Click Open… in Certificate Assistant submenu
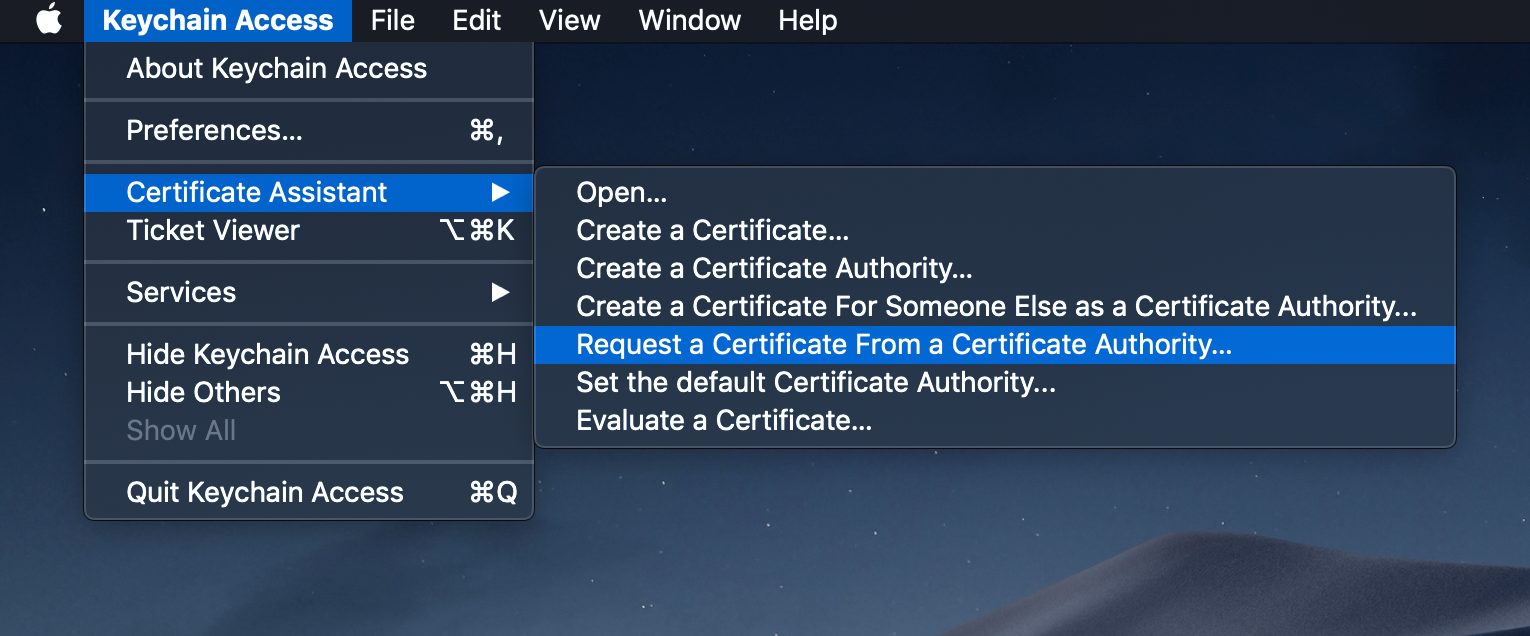The width and height of the screenshot is (1530, 636). tap(995, 193)
